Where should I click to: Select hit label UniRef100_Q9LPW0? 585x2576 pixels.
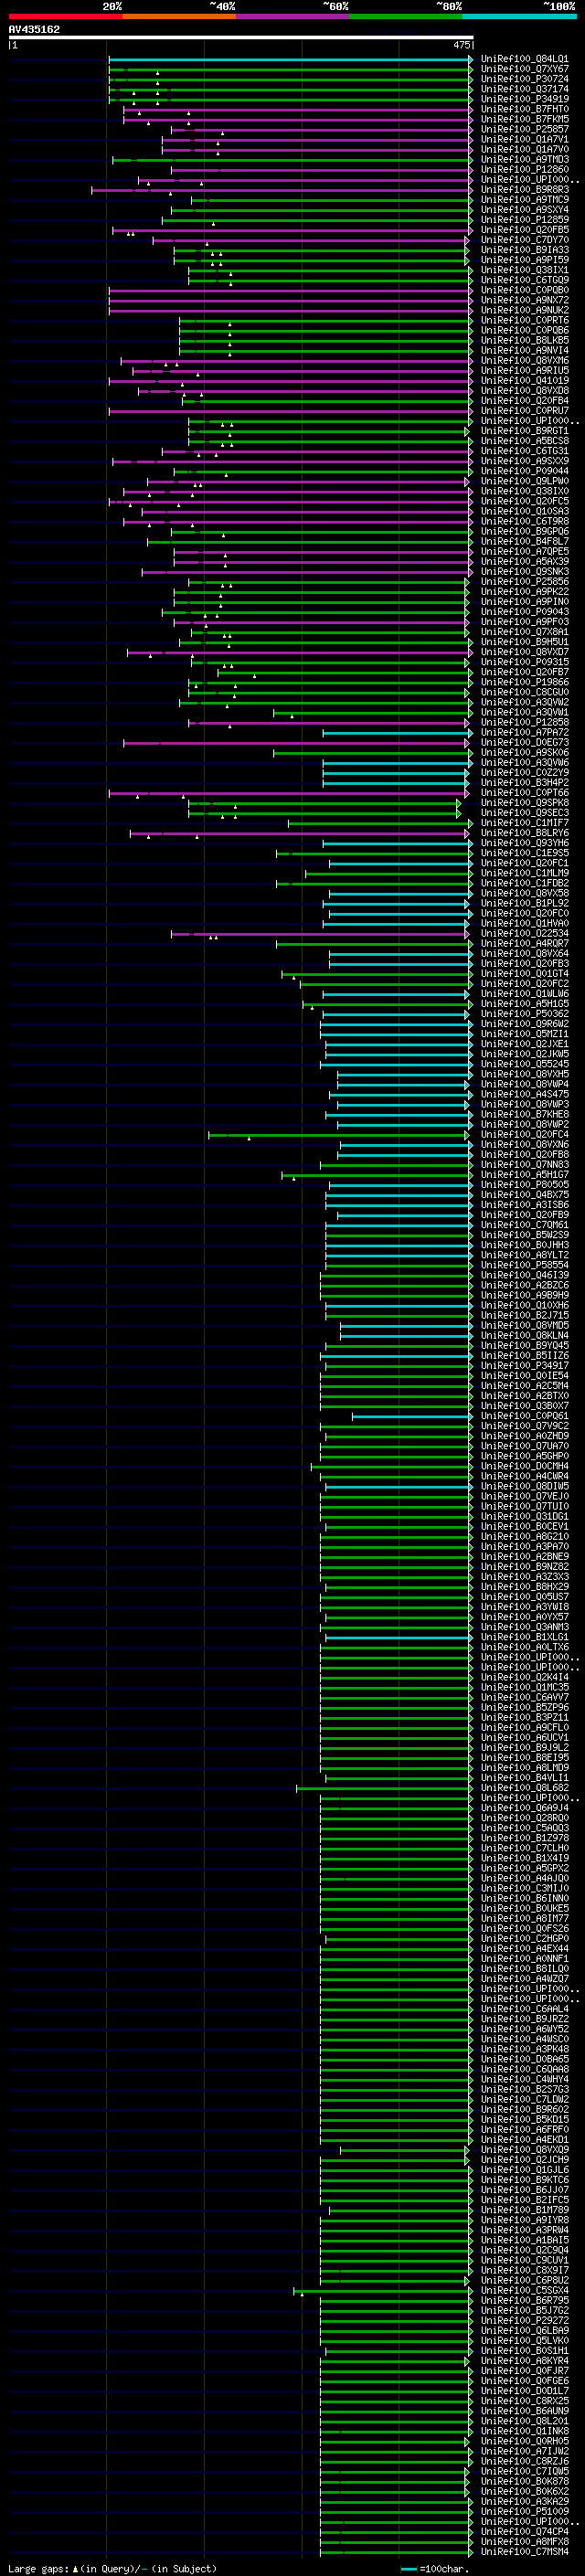point(524,481)
